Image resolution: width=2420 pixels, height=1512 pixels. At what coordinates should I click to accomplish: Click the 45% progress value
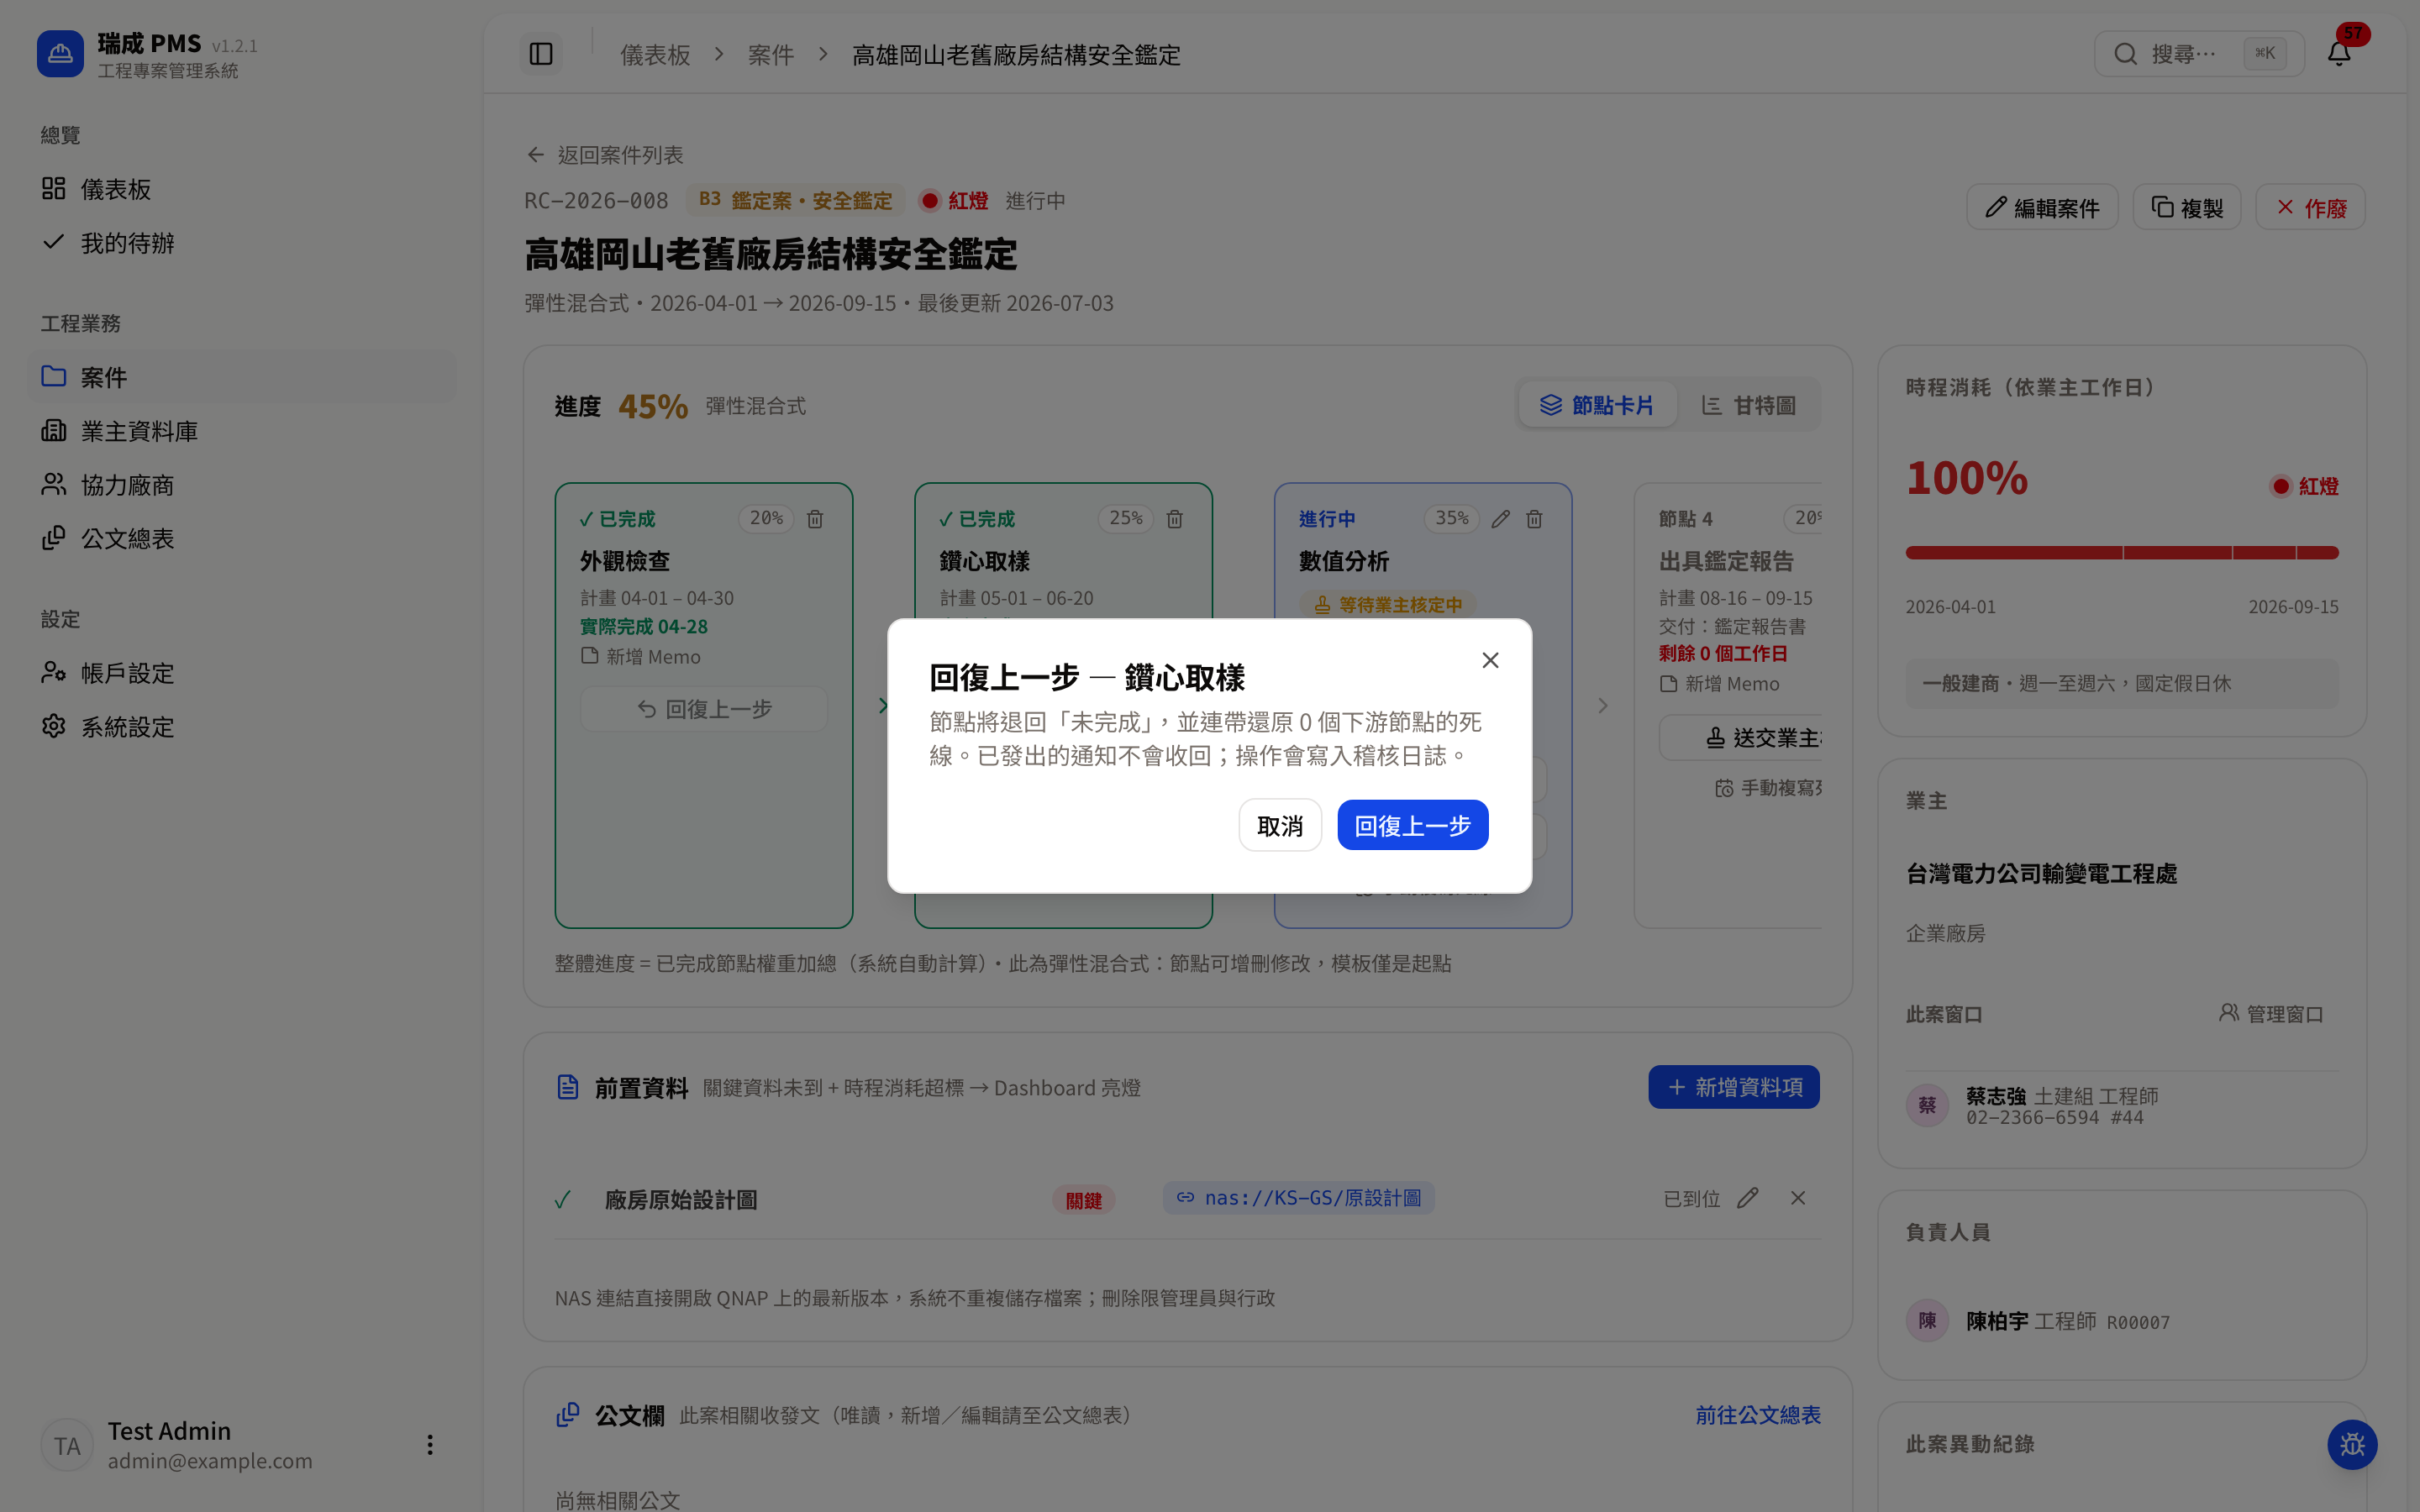653,406
